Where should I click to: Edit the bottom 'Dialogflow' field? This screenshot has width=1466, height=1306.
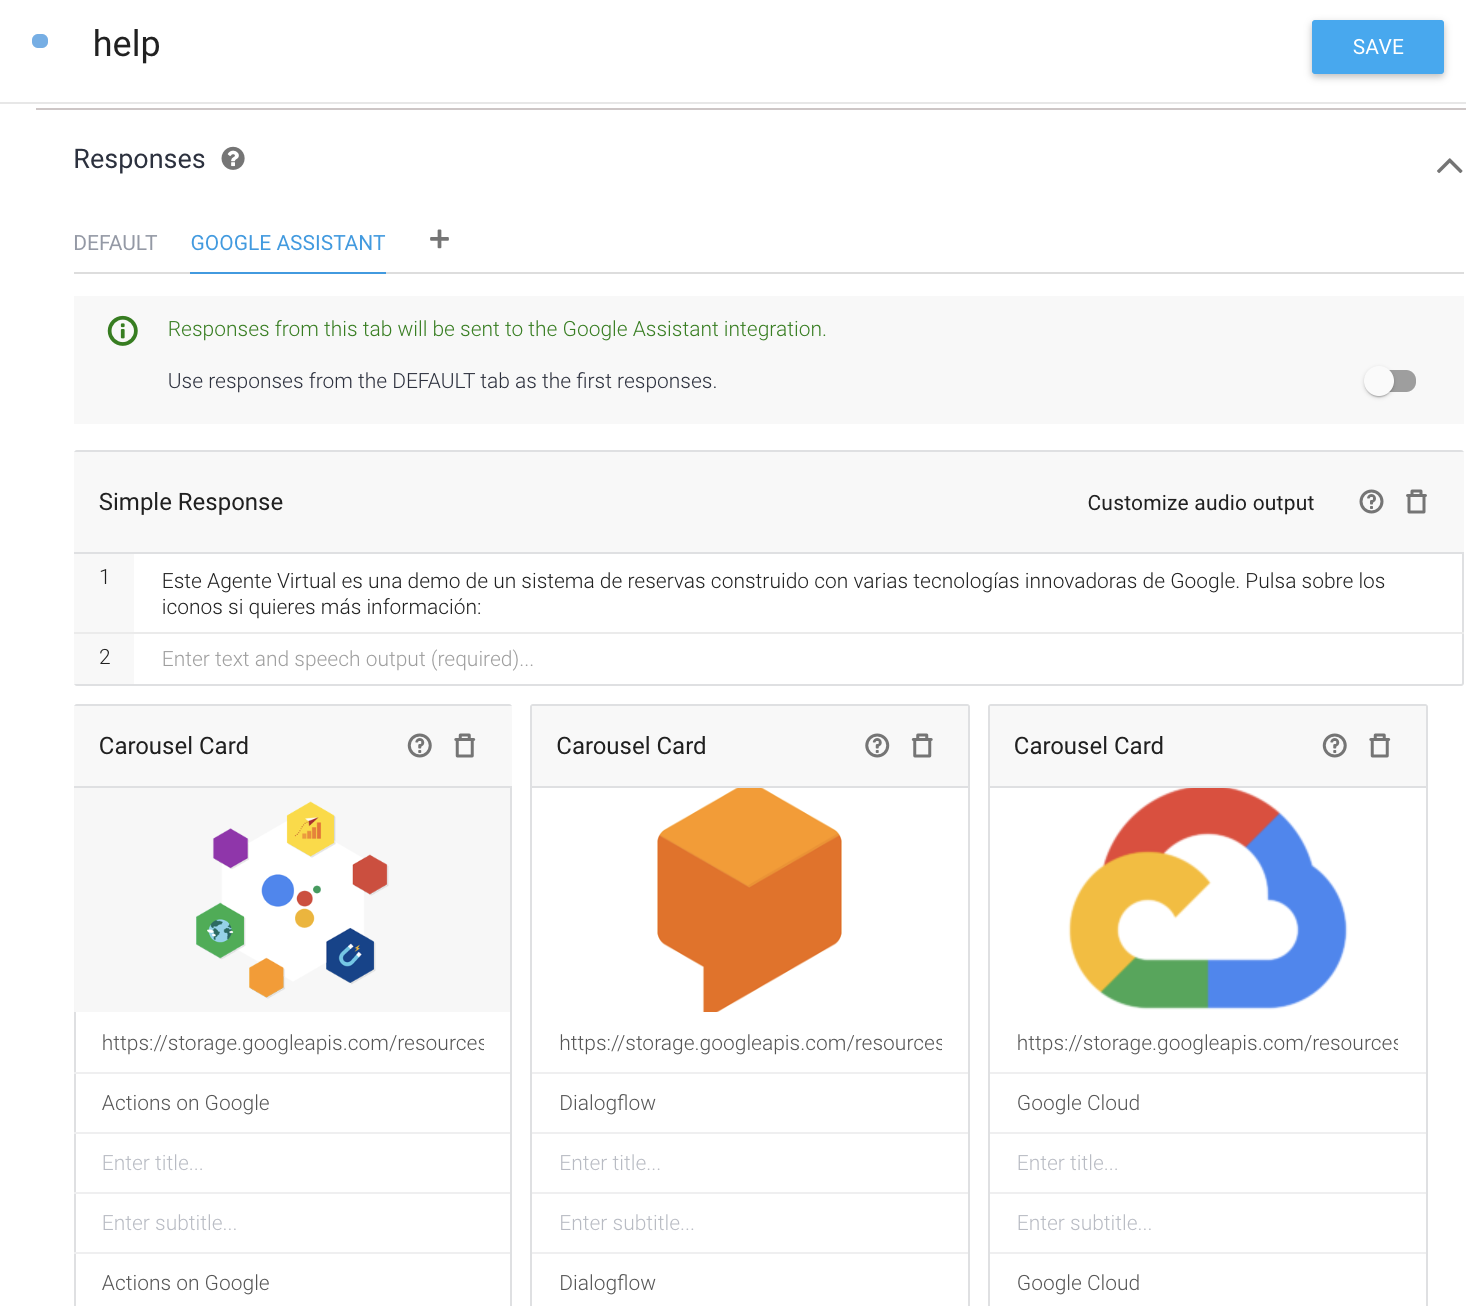point(750,1281)
